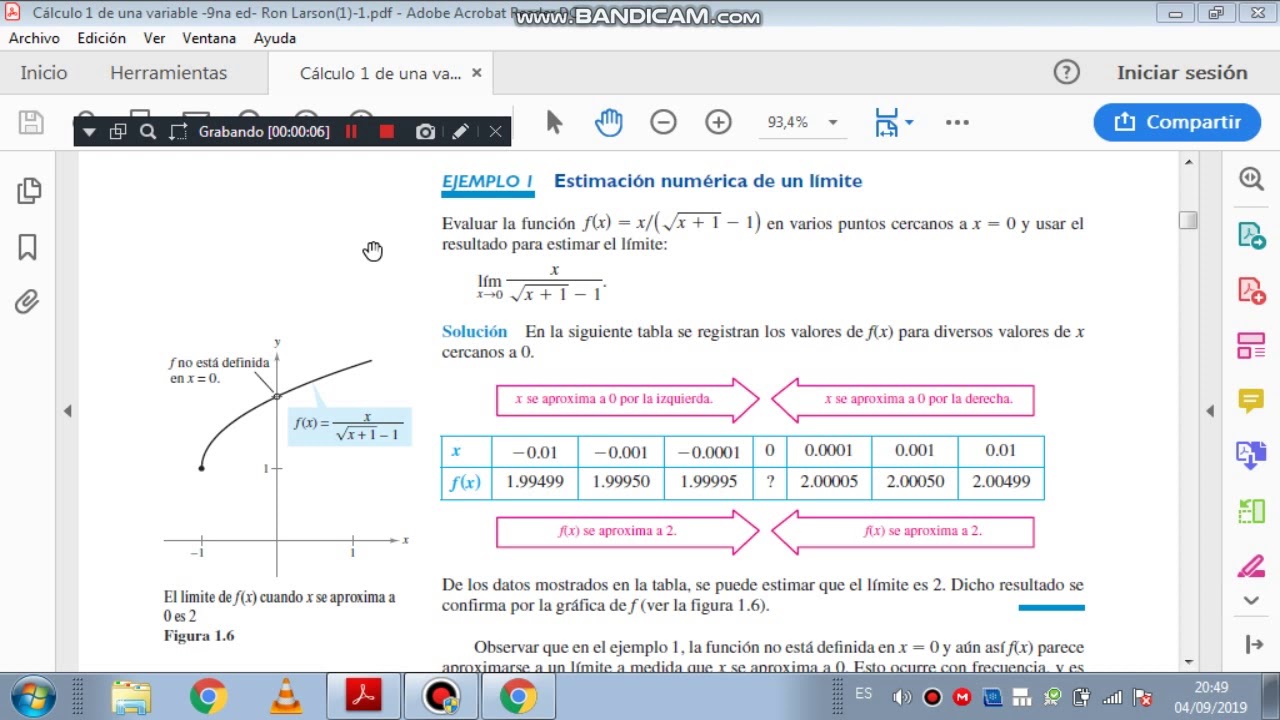
Task: Open the Bandicam taskbar icon
Action: point(441,695)
